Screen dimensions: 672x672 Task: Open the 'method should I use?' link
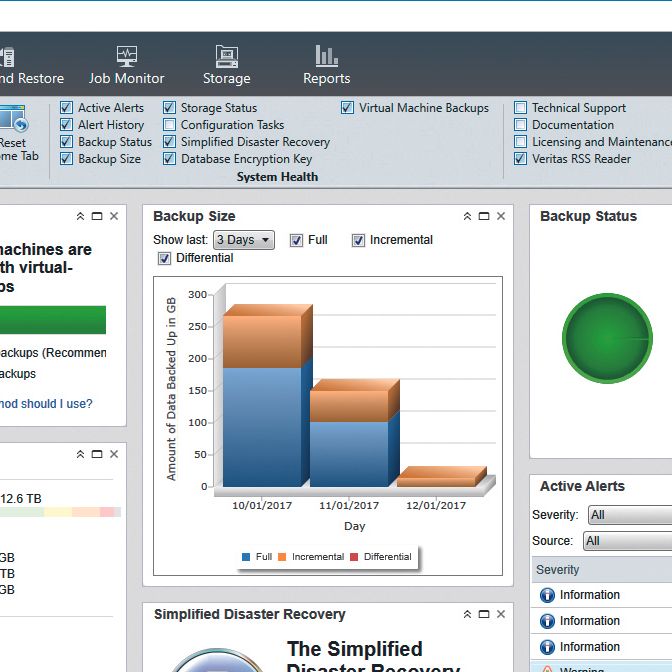[46, 404]
